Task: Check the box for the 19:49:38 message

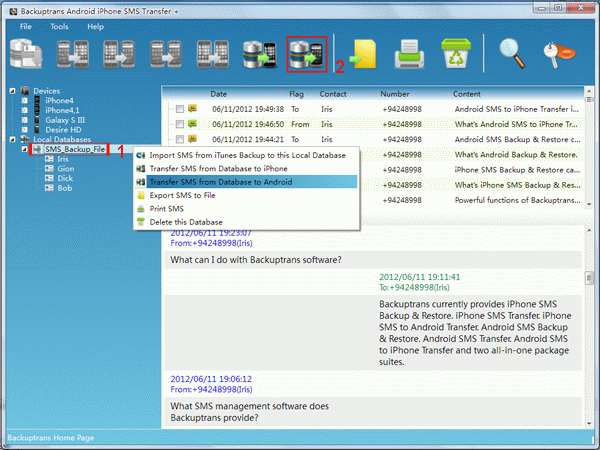Action: tap(179, 108)
